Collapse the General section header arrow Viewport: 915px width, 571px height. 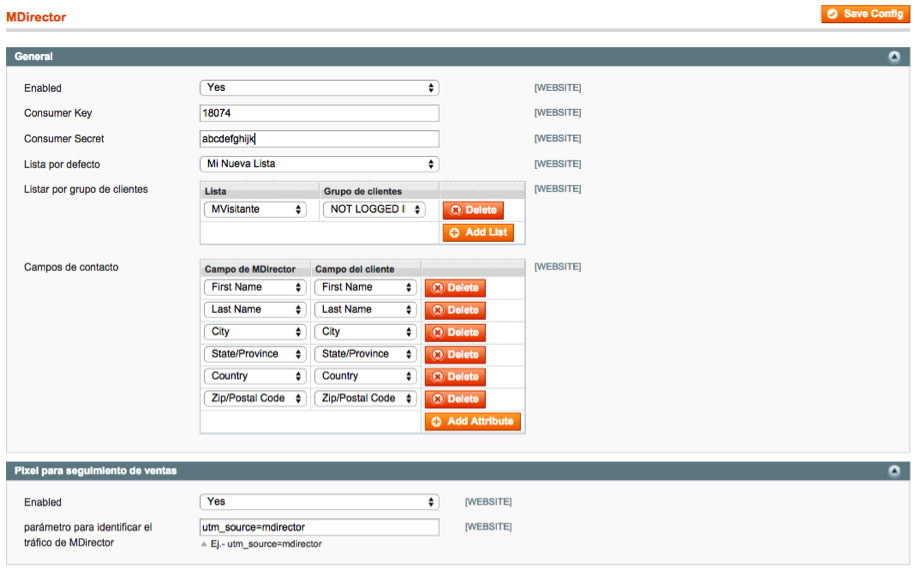click(x=894, y=57)
